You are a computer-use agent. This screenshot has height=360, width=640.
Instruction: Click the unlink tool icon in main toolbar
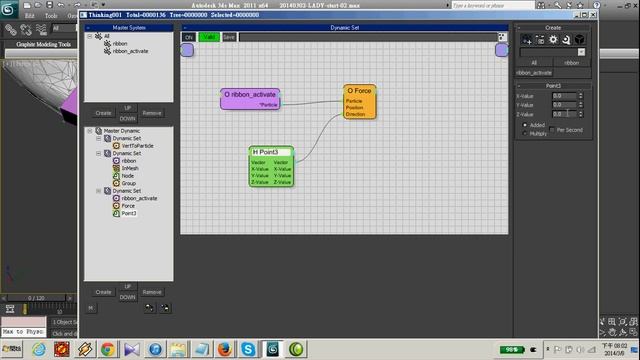(26, 30)
